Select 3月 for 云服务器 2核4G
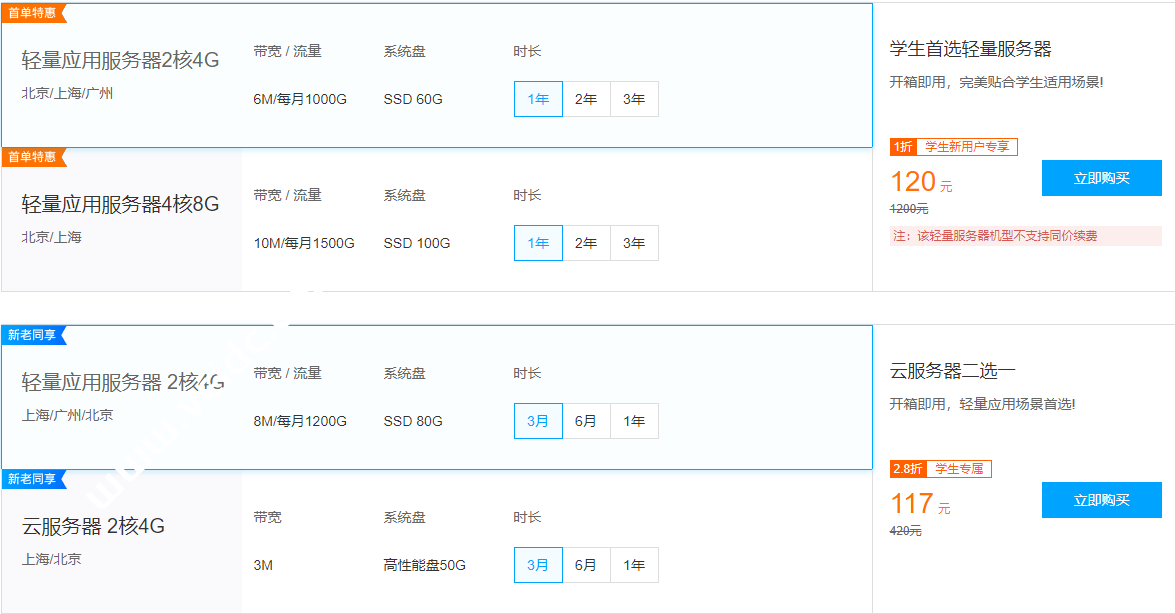 [x=538, y=565]
